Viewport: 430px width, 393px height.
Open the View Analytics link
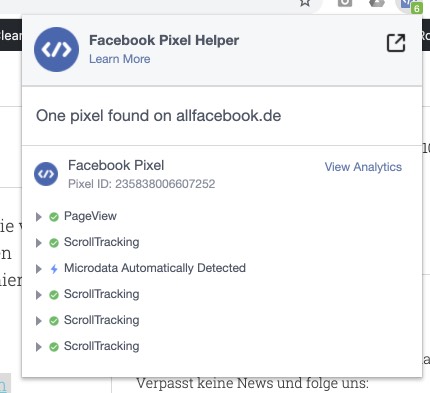[x=363, y=167]
